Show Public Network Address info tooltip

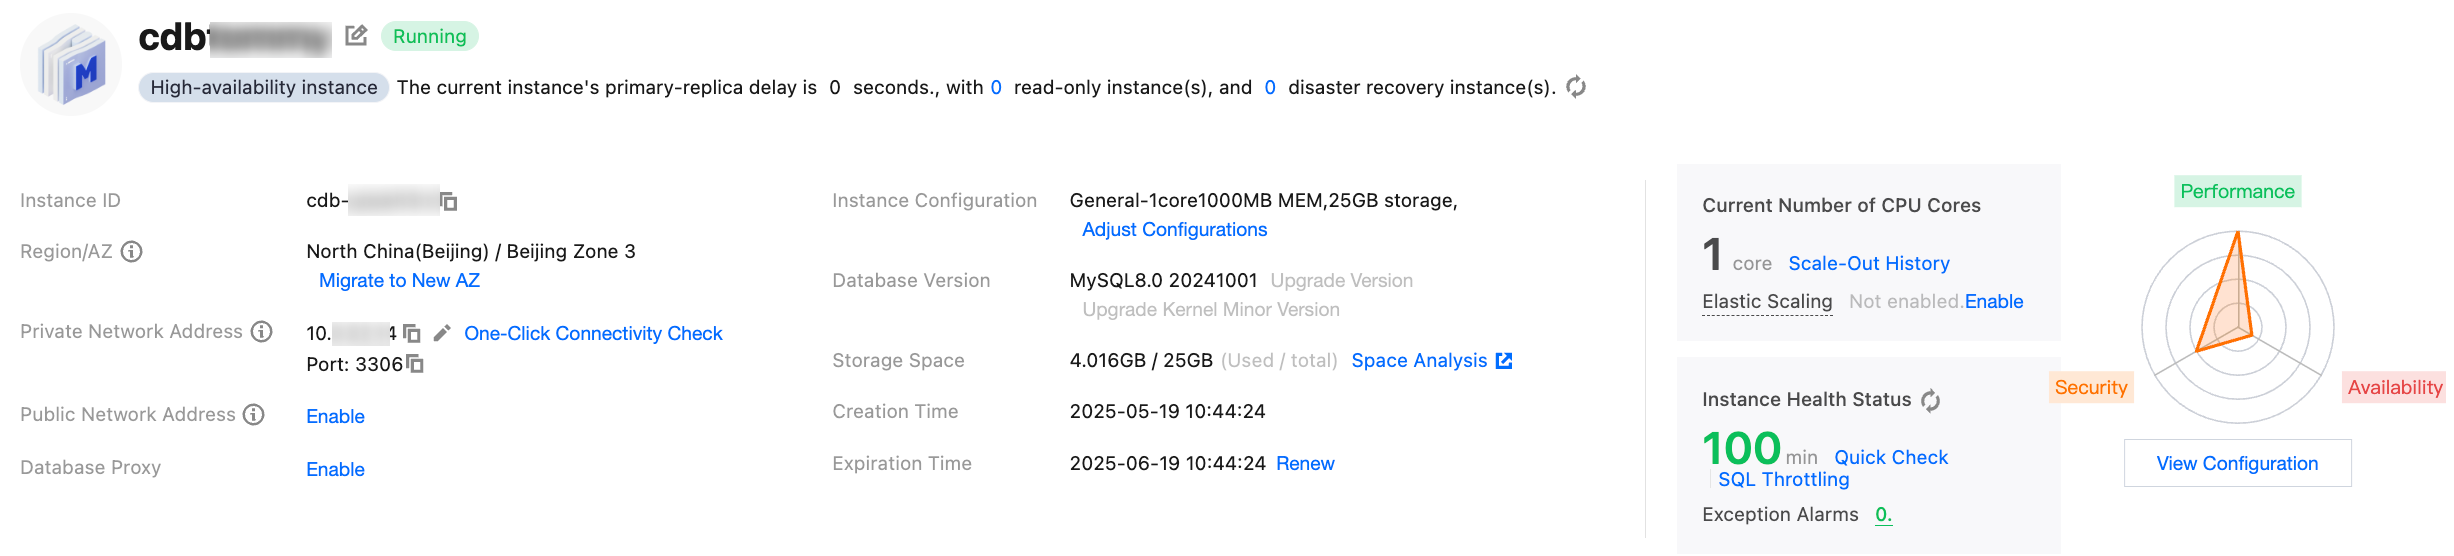(255, 415)
